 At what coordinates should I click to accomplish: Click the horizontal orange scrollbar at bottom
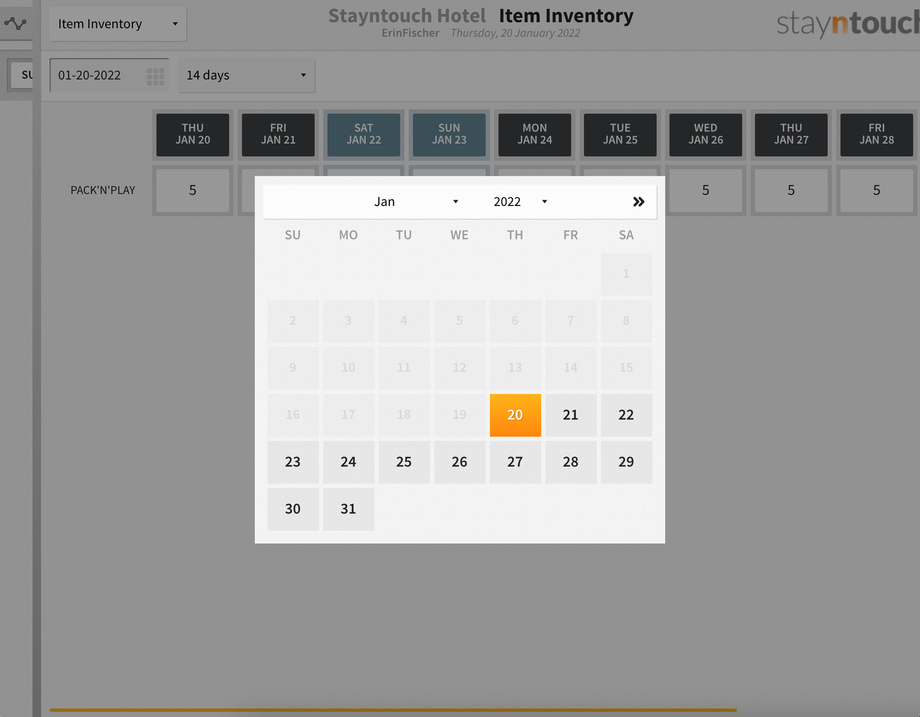pos(393,710)
